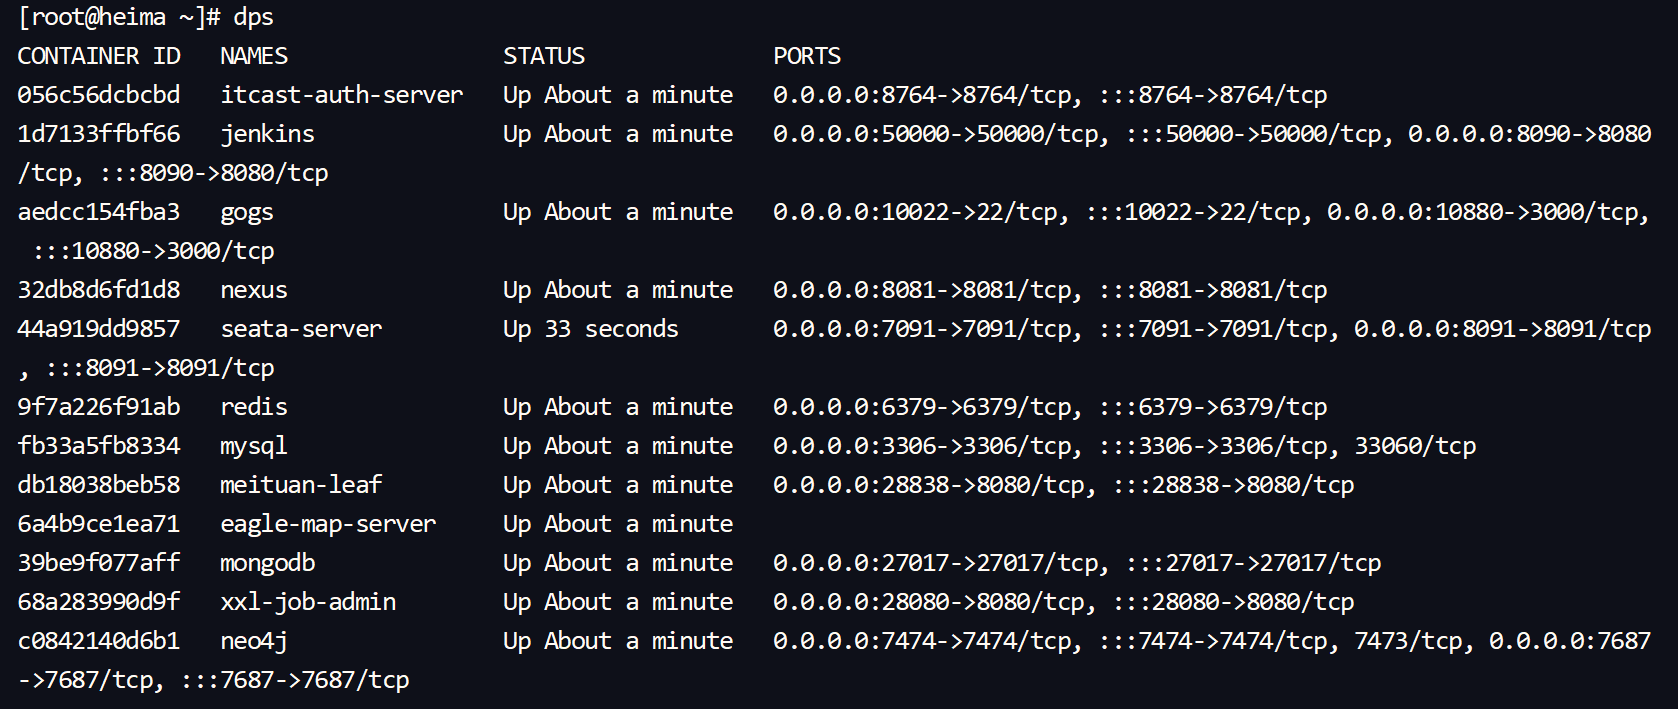Click the jenkins container name
The height and width of the screenshot is (709, 1678).
click(267, 134)
